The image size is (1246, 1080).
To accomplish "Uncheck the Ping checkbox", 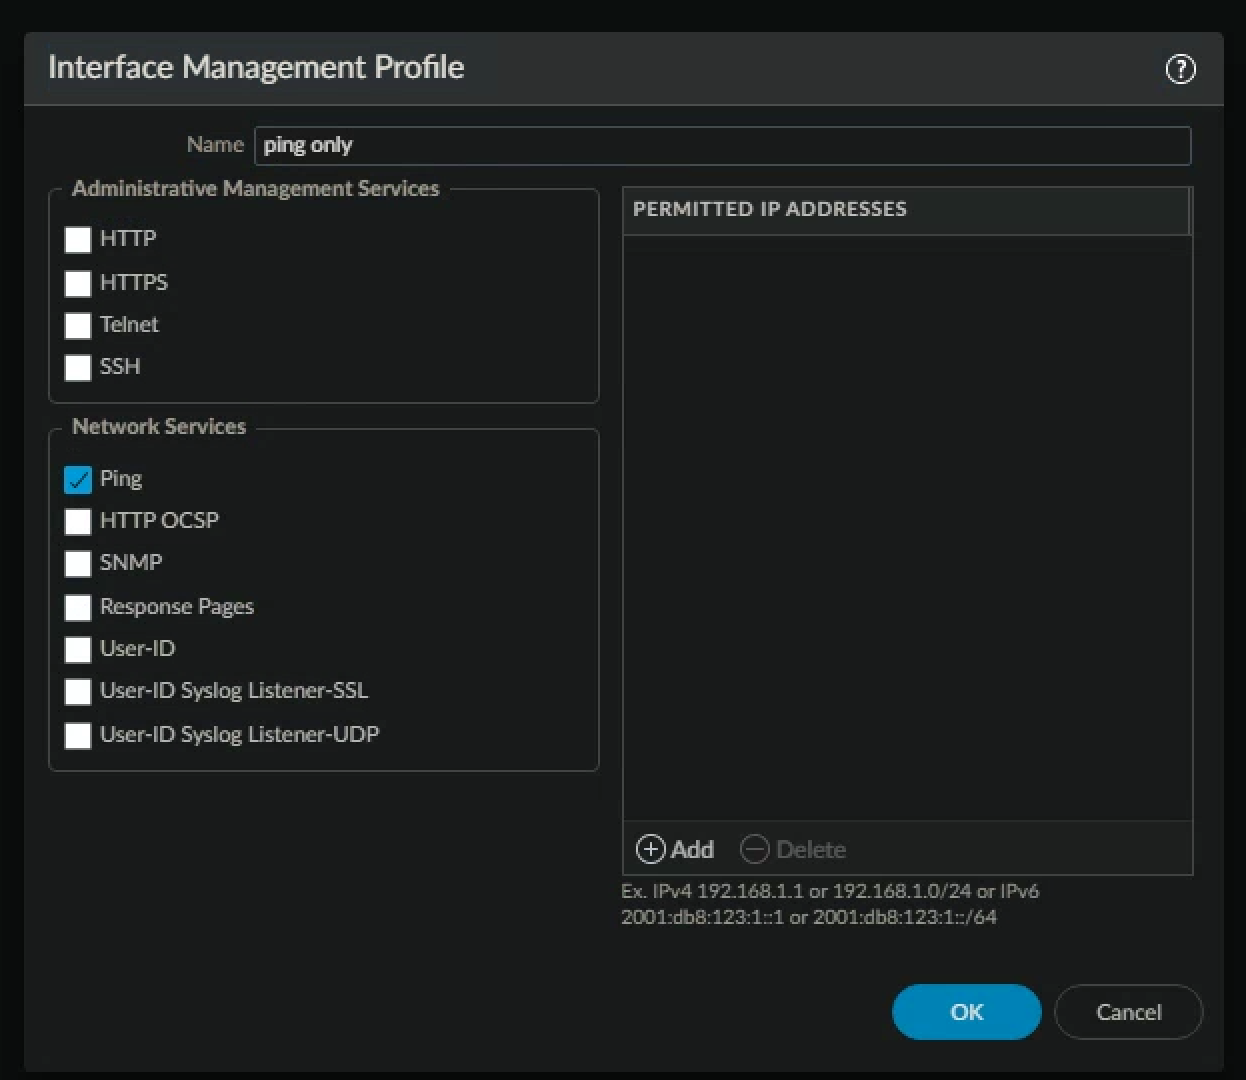I will pyautogui.click(x=78, y=480).
